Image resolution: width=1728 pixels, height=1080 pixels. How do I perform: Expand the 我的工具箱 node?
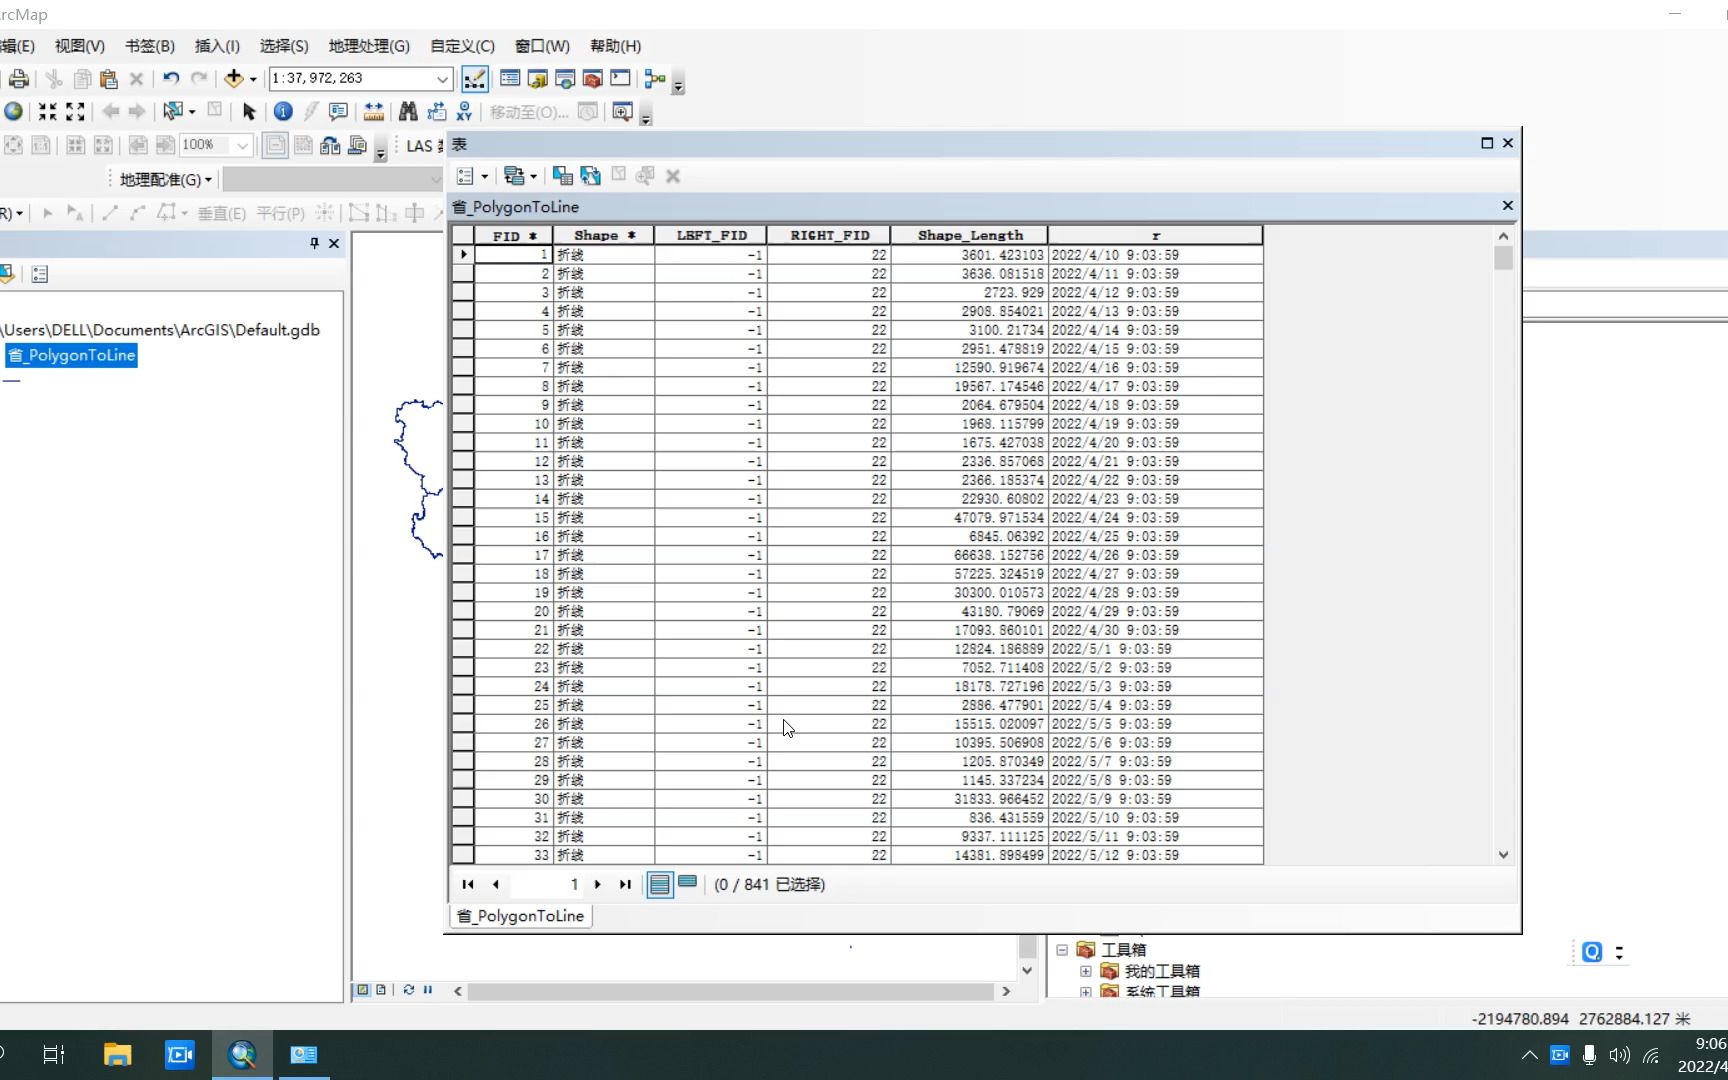point(1086,971)
